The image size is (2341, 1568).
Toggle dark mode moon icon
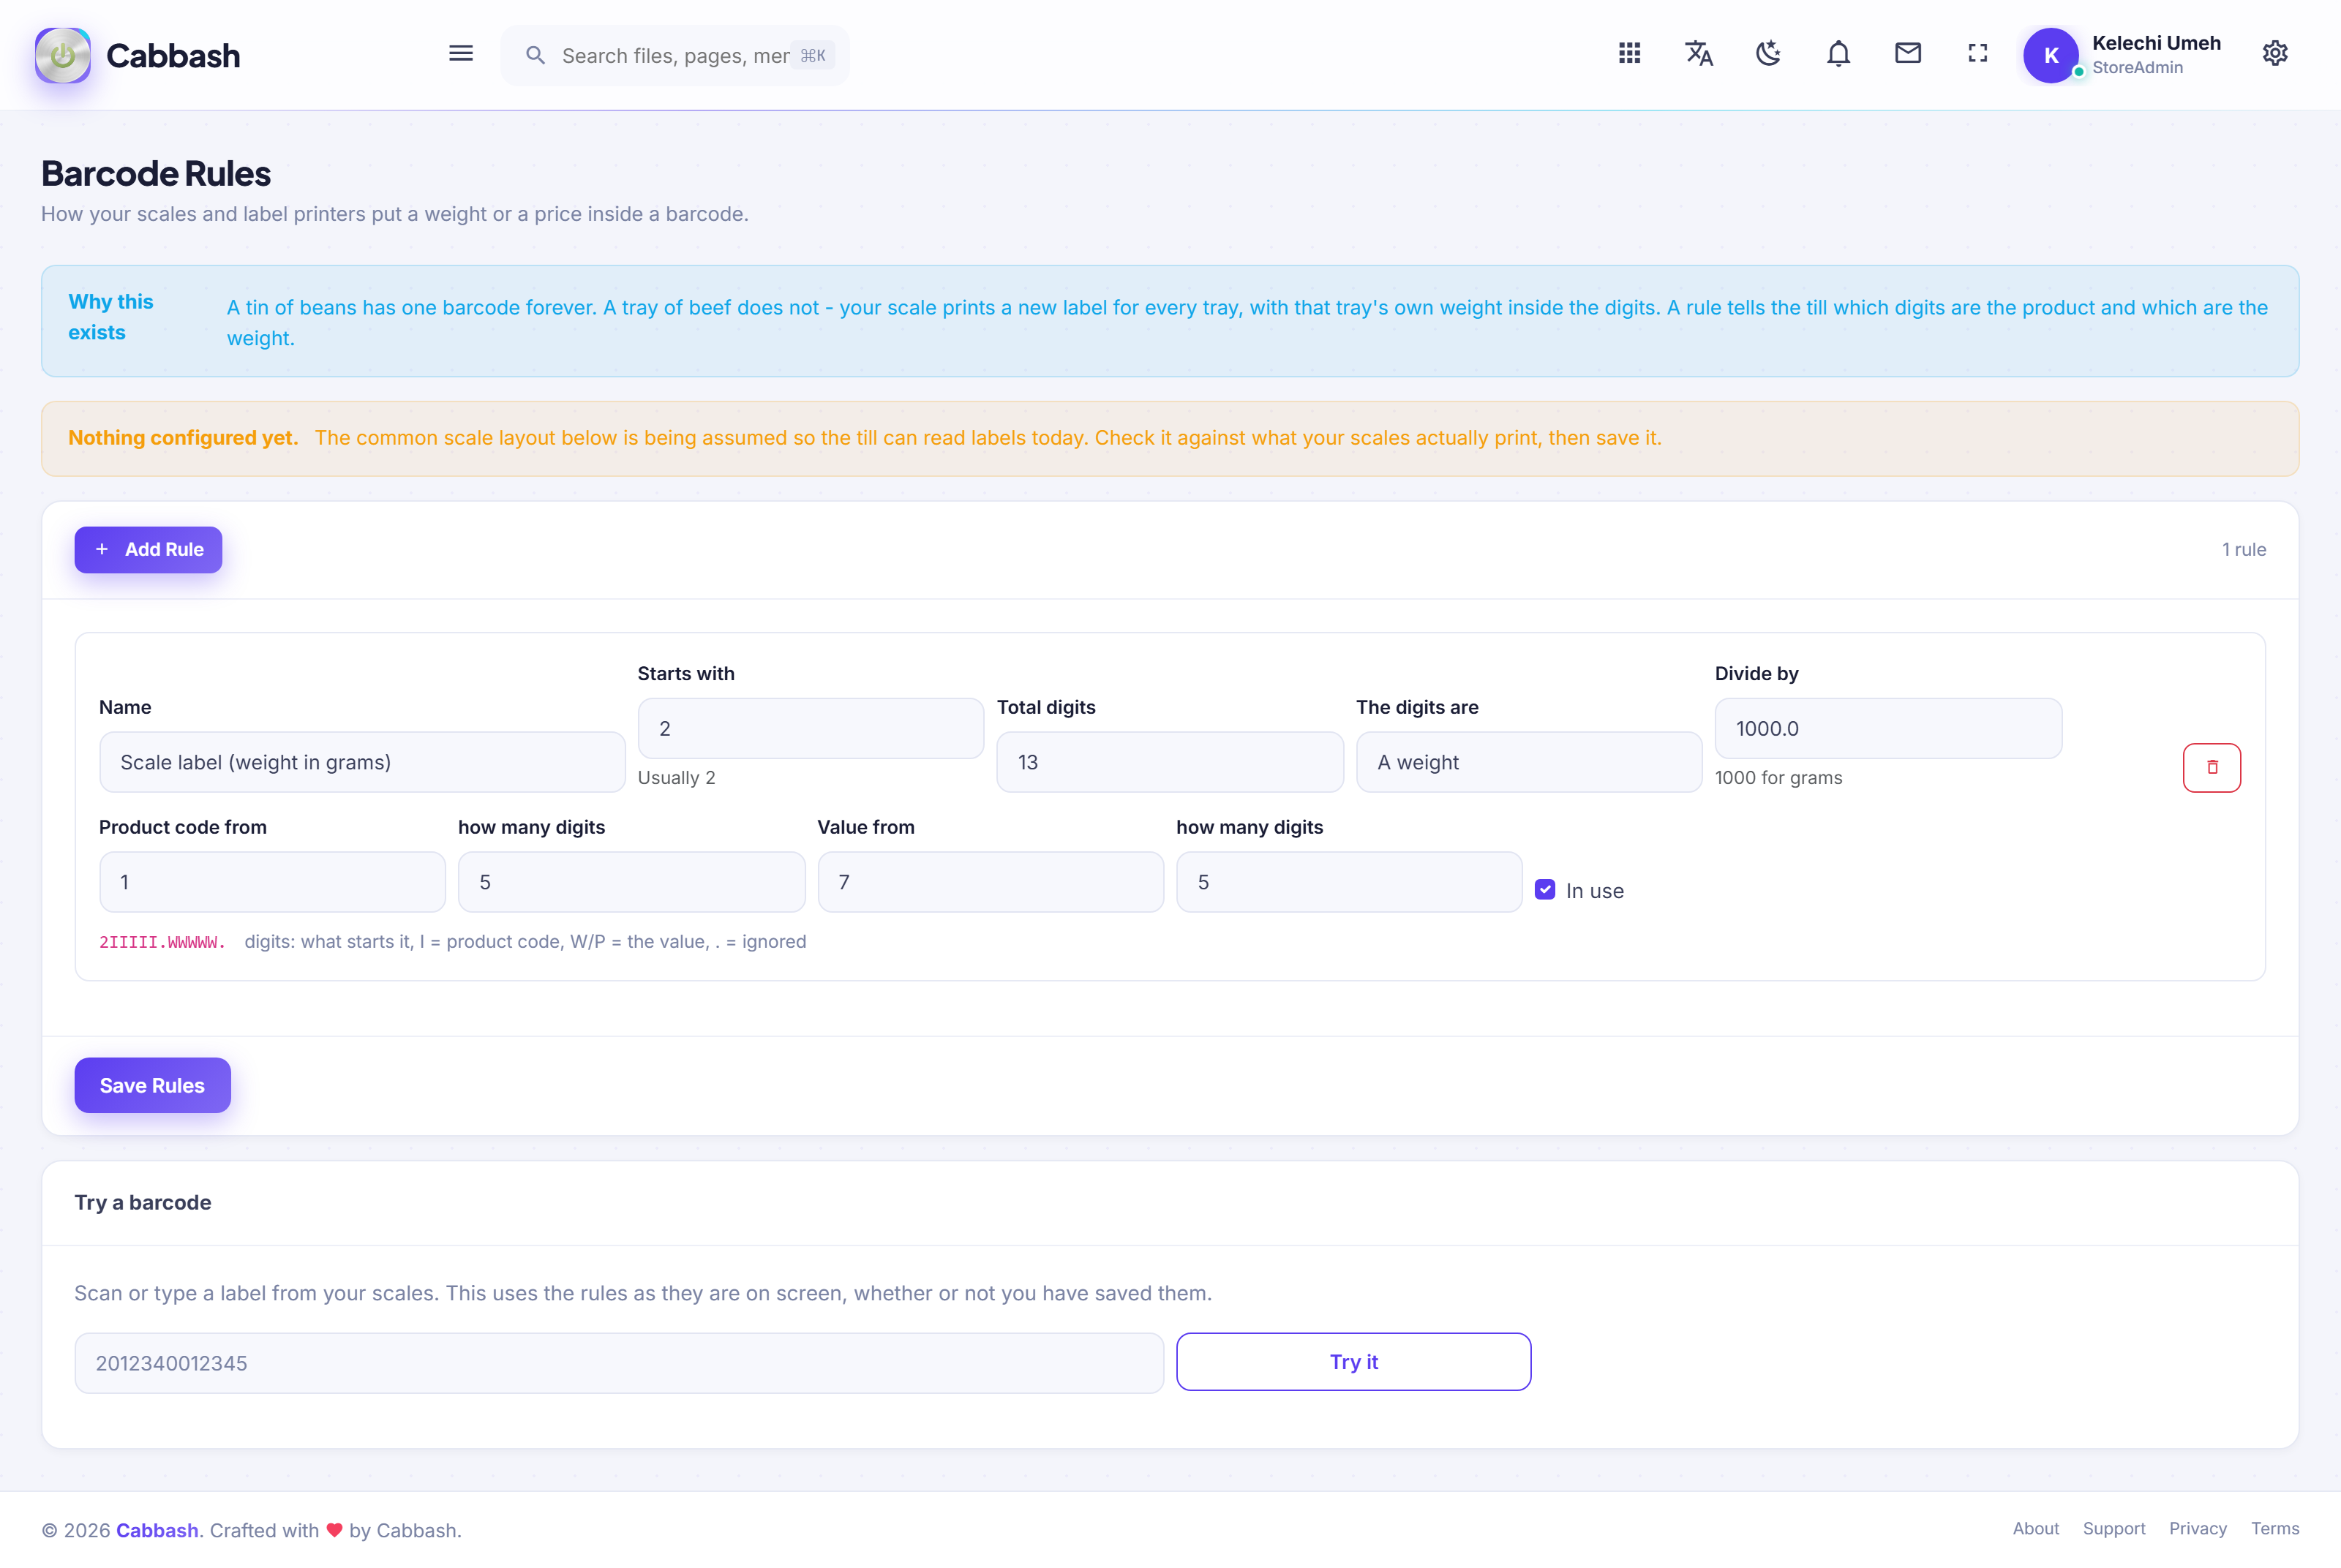click(x=1768, y=54)
